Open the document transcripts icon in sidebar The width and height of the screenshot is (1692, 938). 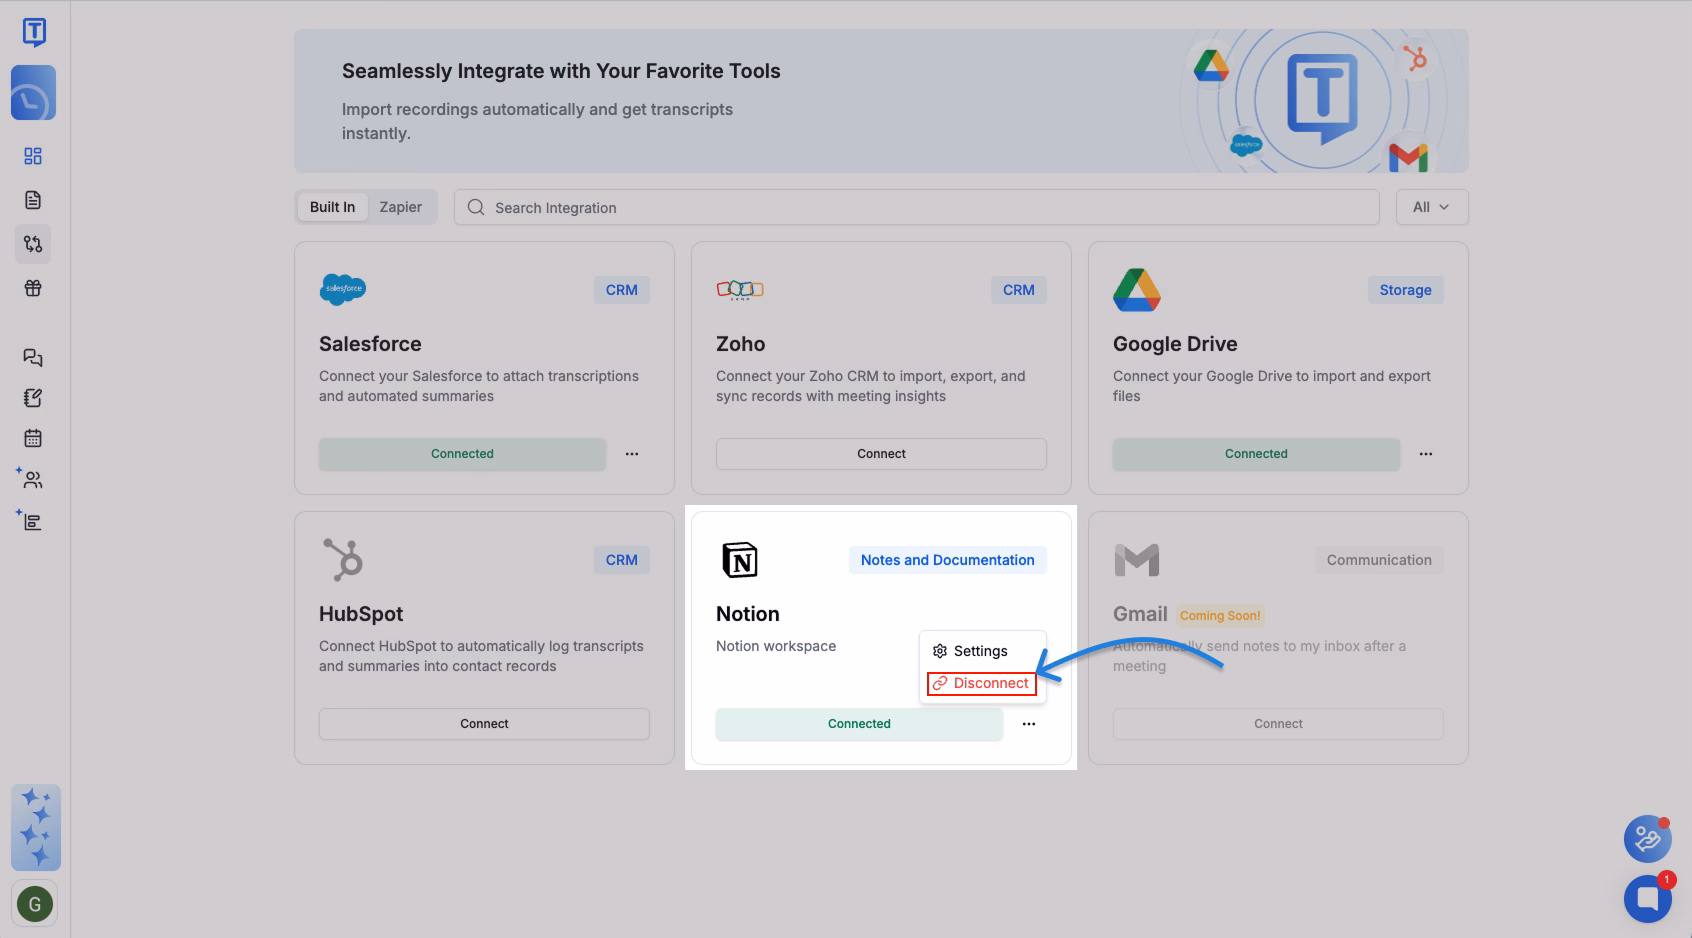pos(33,200)
